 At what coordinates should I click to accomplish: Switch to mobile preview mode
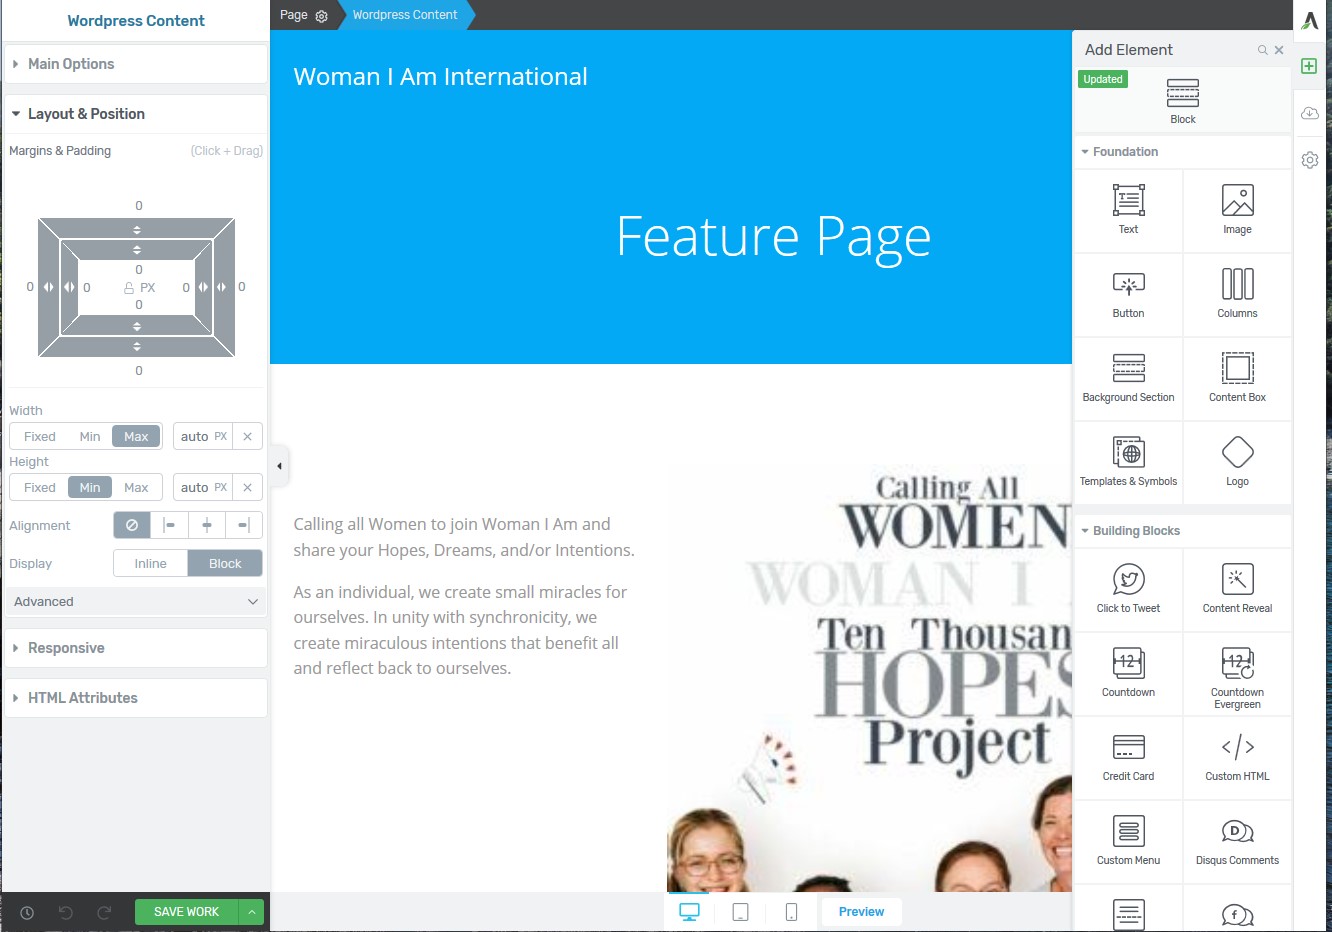coord(791,912)
